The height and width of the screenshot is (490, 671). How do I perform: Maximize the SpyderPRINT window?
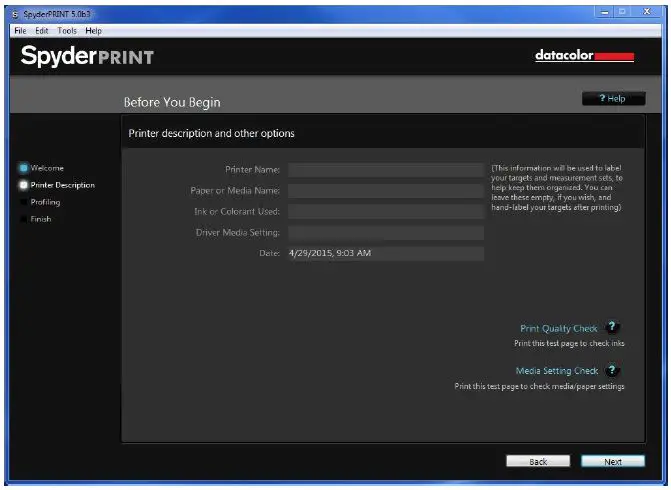[x=623, y=12]
